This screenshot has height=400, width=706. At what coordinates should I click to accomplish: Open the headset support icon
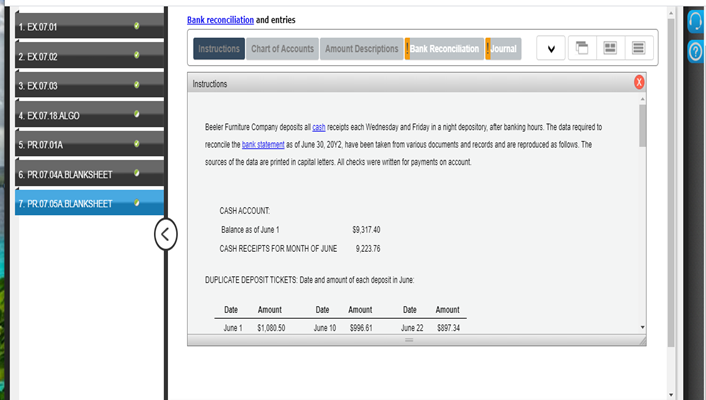tap(696, 21)
